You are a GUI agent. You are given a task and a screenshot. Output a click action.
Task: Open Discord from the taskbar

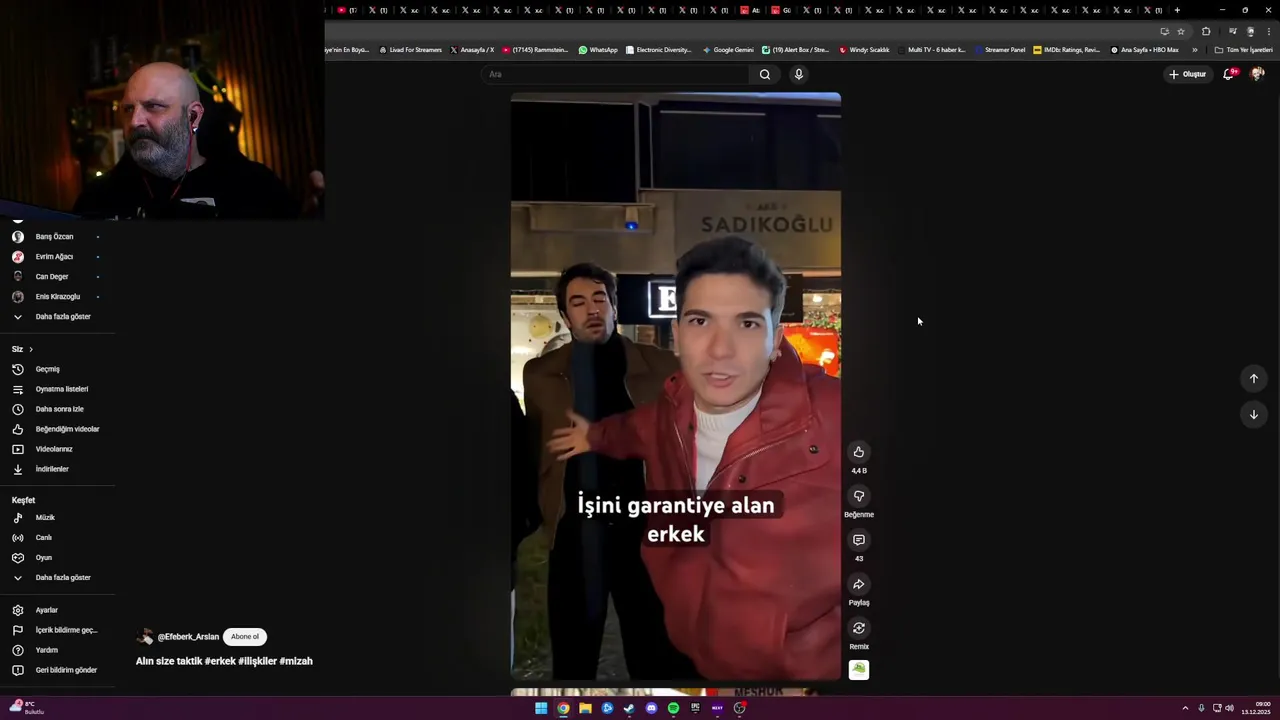coord(651,708)
